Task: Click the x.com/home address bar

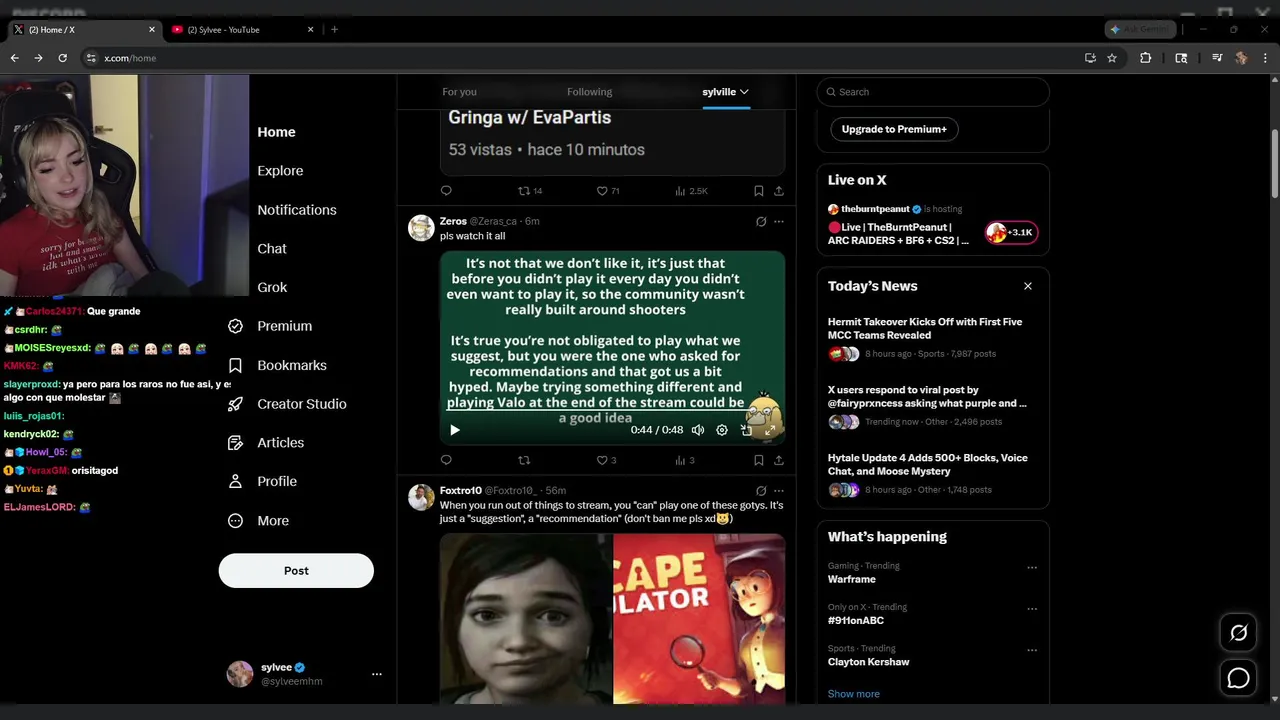Action: [x=590, y=58]
